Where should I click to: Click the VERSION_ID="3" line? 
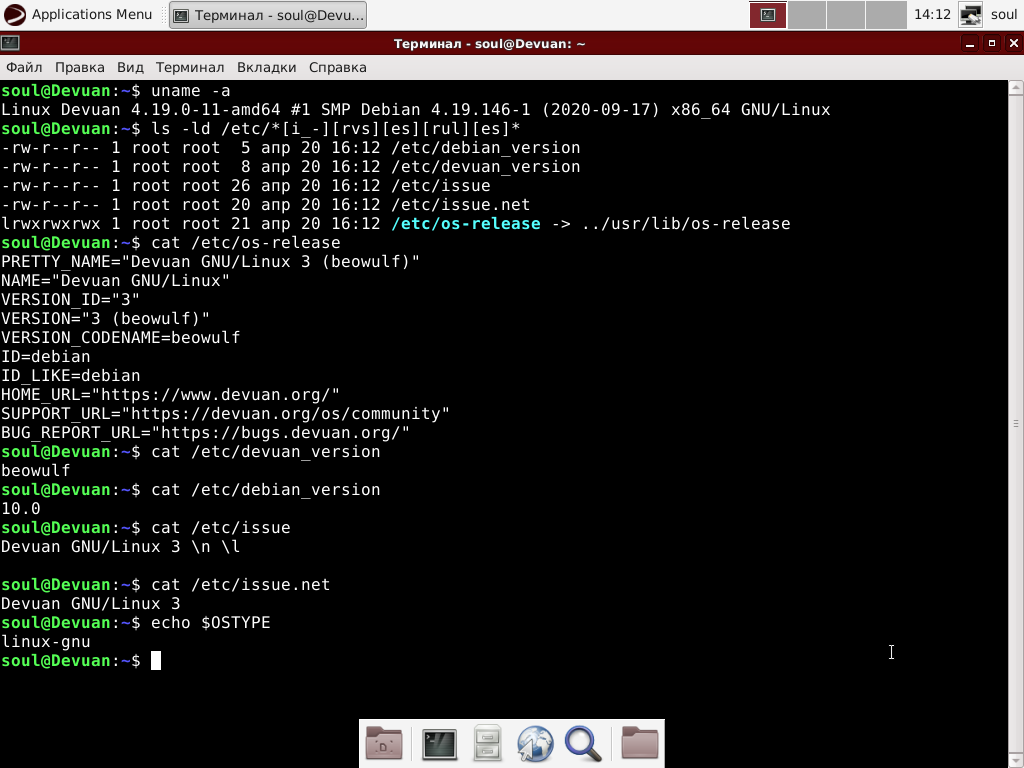pyautogui.click(x=70, y=300)
